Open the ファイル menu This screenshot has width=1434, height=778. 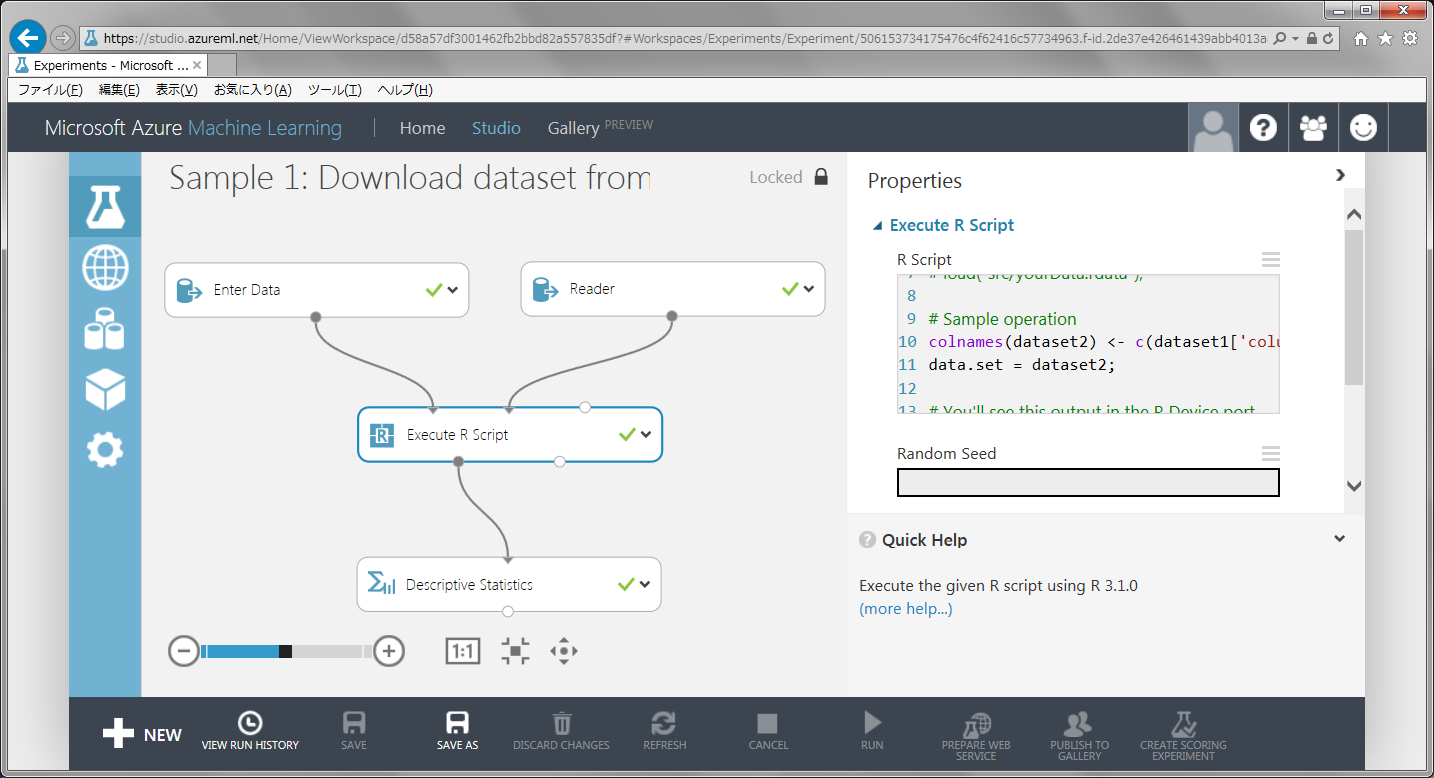coord(50,90)
